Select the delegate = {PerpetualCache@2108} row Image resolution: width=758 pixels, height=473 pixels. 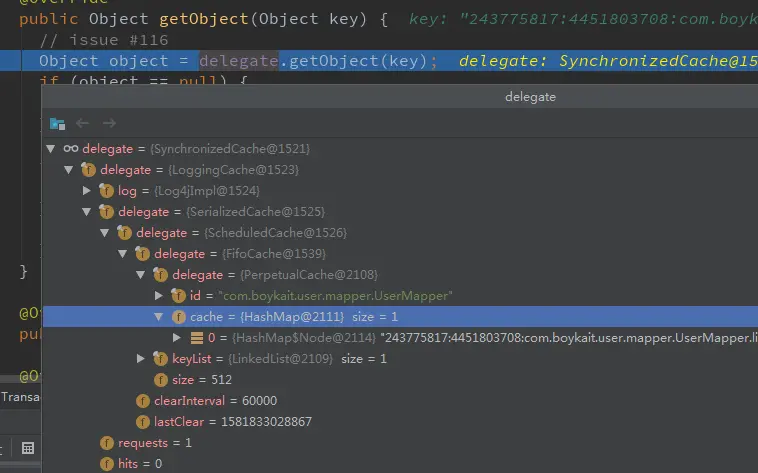(400, 275)
